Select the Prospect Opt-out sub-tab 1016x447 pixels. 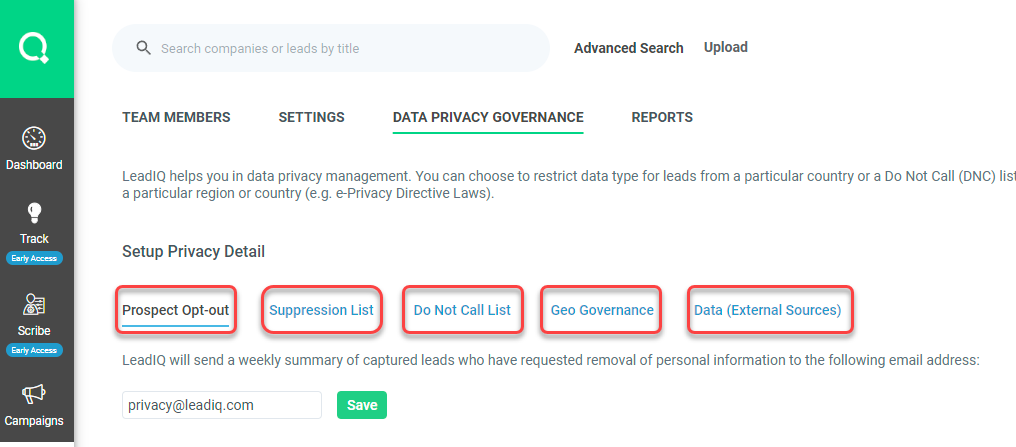pos(176,310)
